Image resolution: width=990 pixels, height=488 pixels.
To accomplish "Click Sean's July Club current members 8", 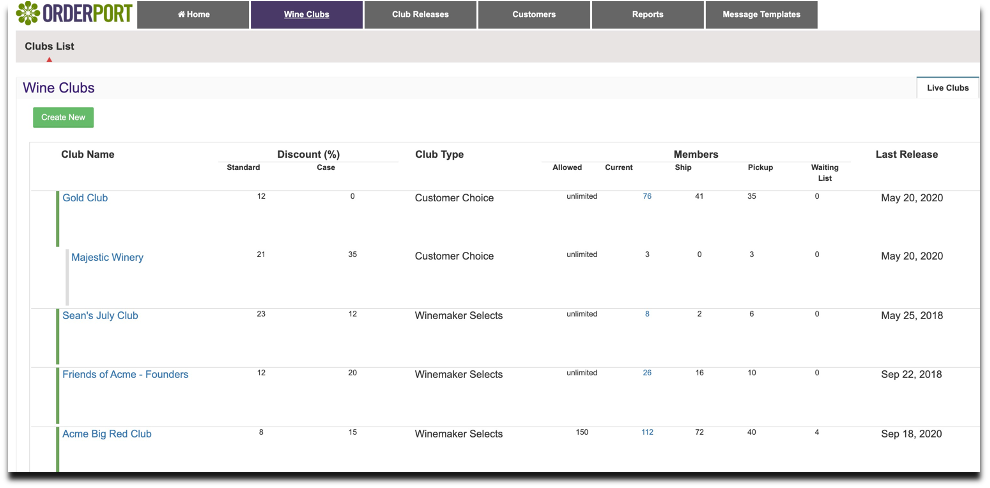I will click(647, 314).
